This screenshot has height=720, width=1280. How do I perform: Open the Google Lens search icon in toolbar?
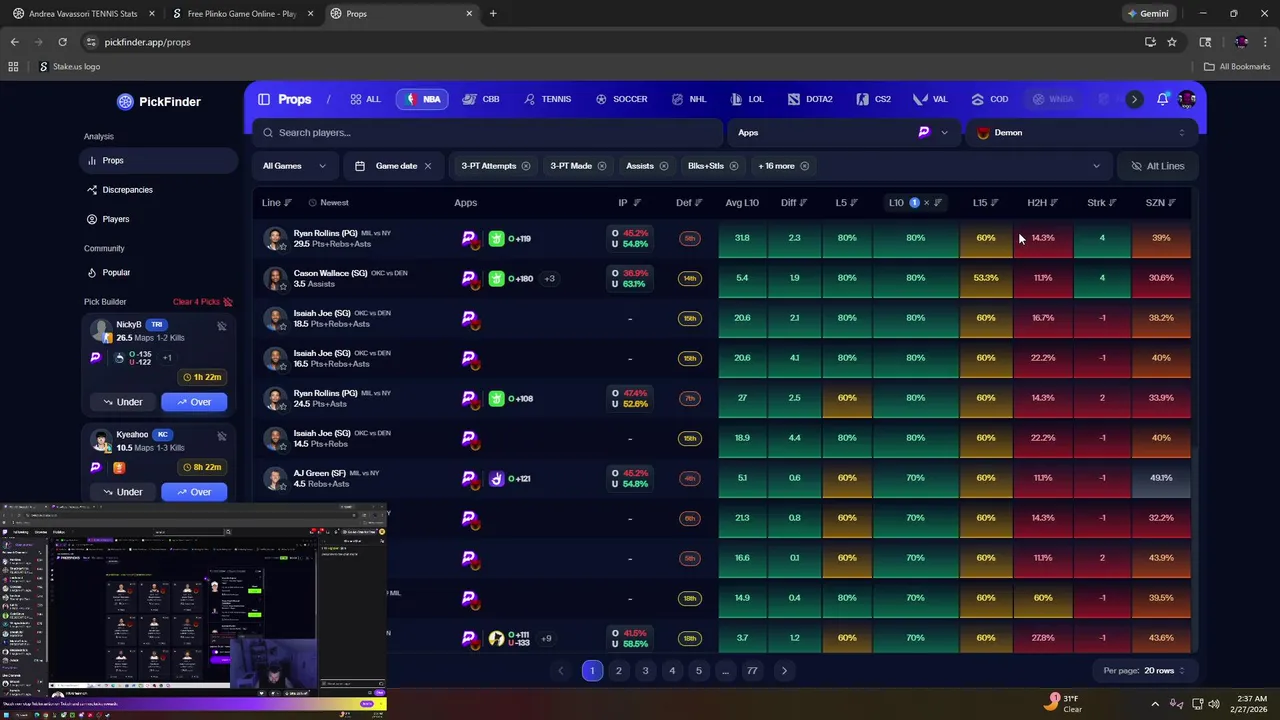(x=1205, y=42)
